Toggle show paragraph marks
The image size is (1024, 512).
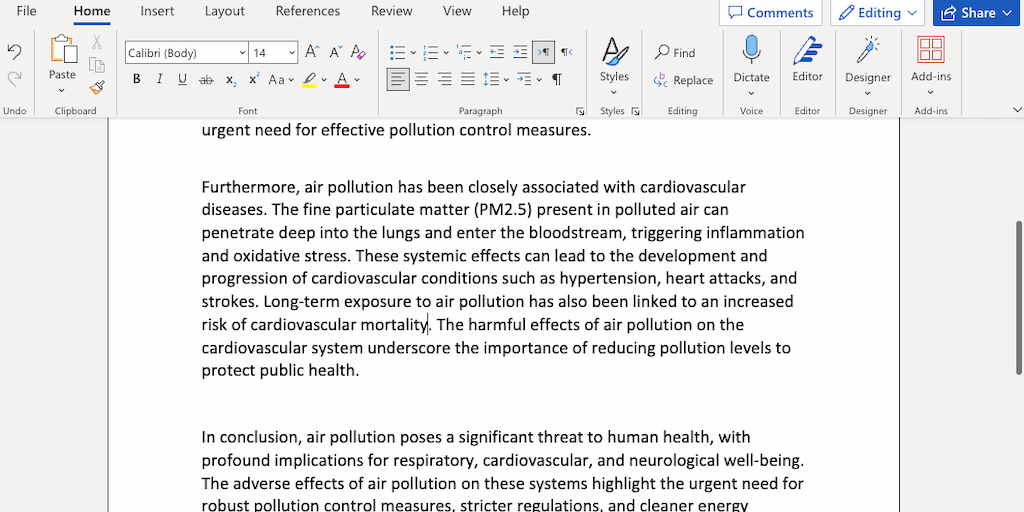click(557, 80)
